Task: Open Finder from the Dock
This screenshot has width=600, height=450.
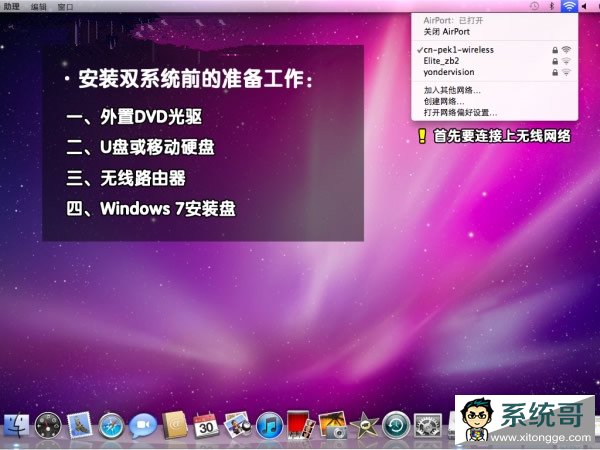Action: tap(16, 426)
